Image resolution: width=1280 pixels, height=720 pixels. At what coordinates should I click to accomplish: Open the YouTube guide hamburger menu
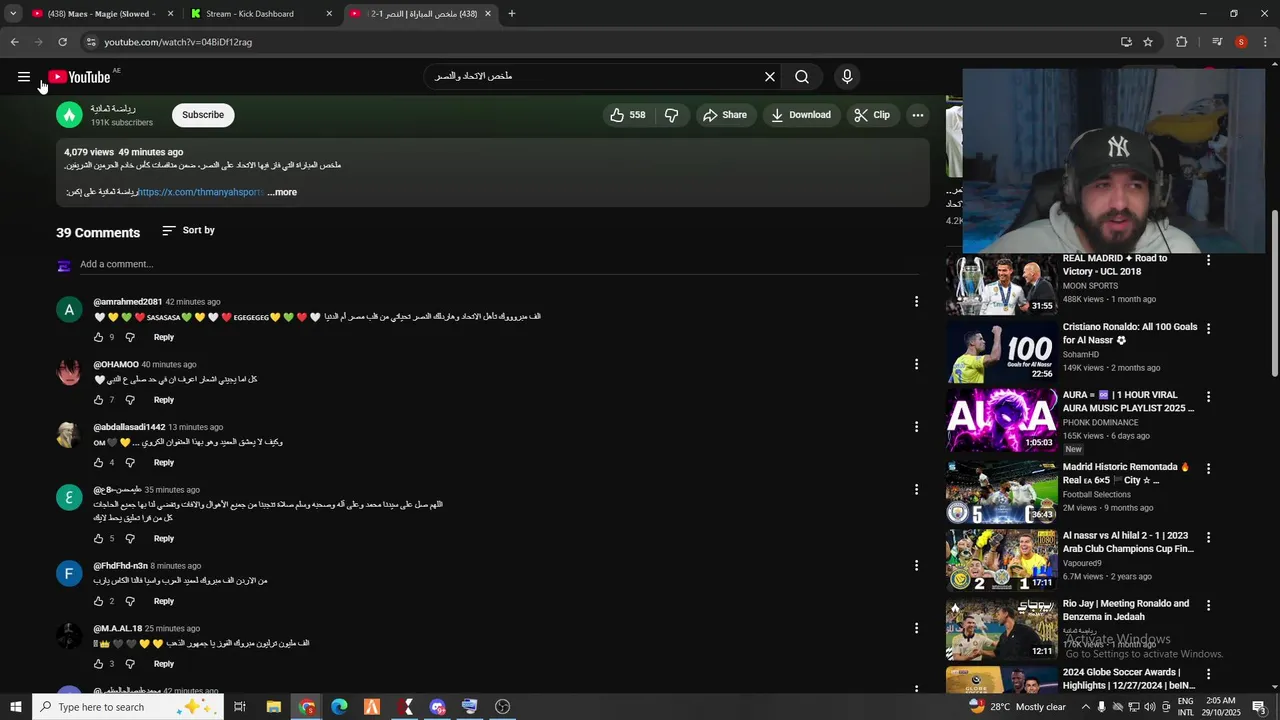24,77
